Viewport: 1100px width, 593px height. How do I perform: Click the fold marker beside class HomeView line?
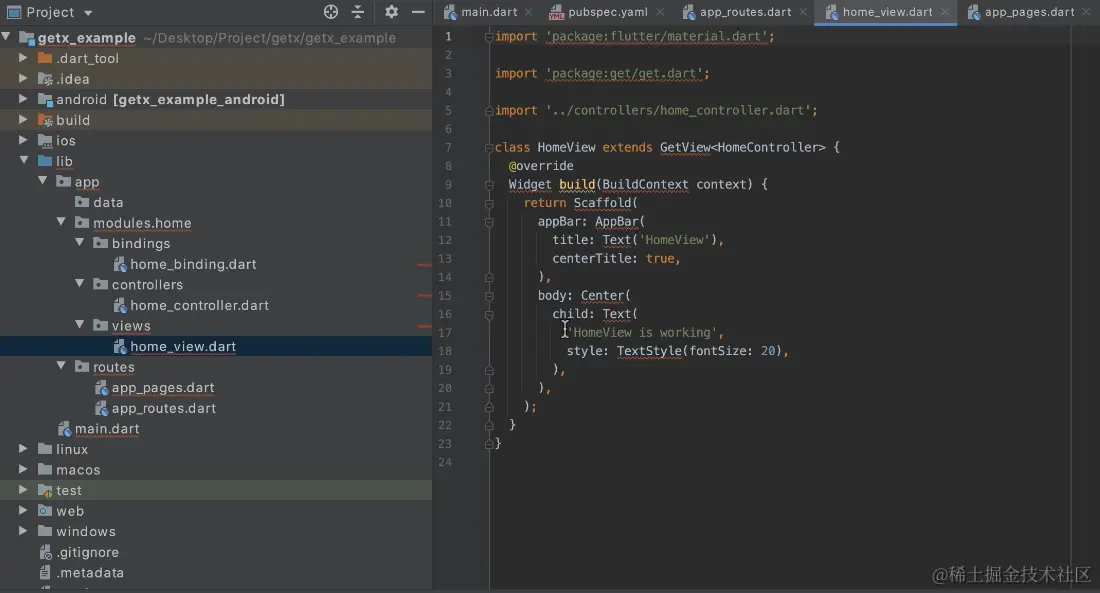tap(489, 148)
